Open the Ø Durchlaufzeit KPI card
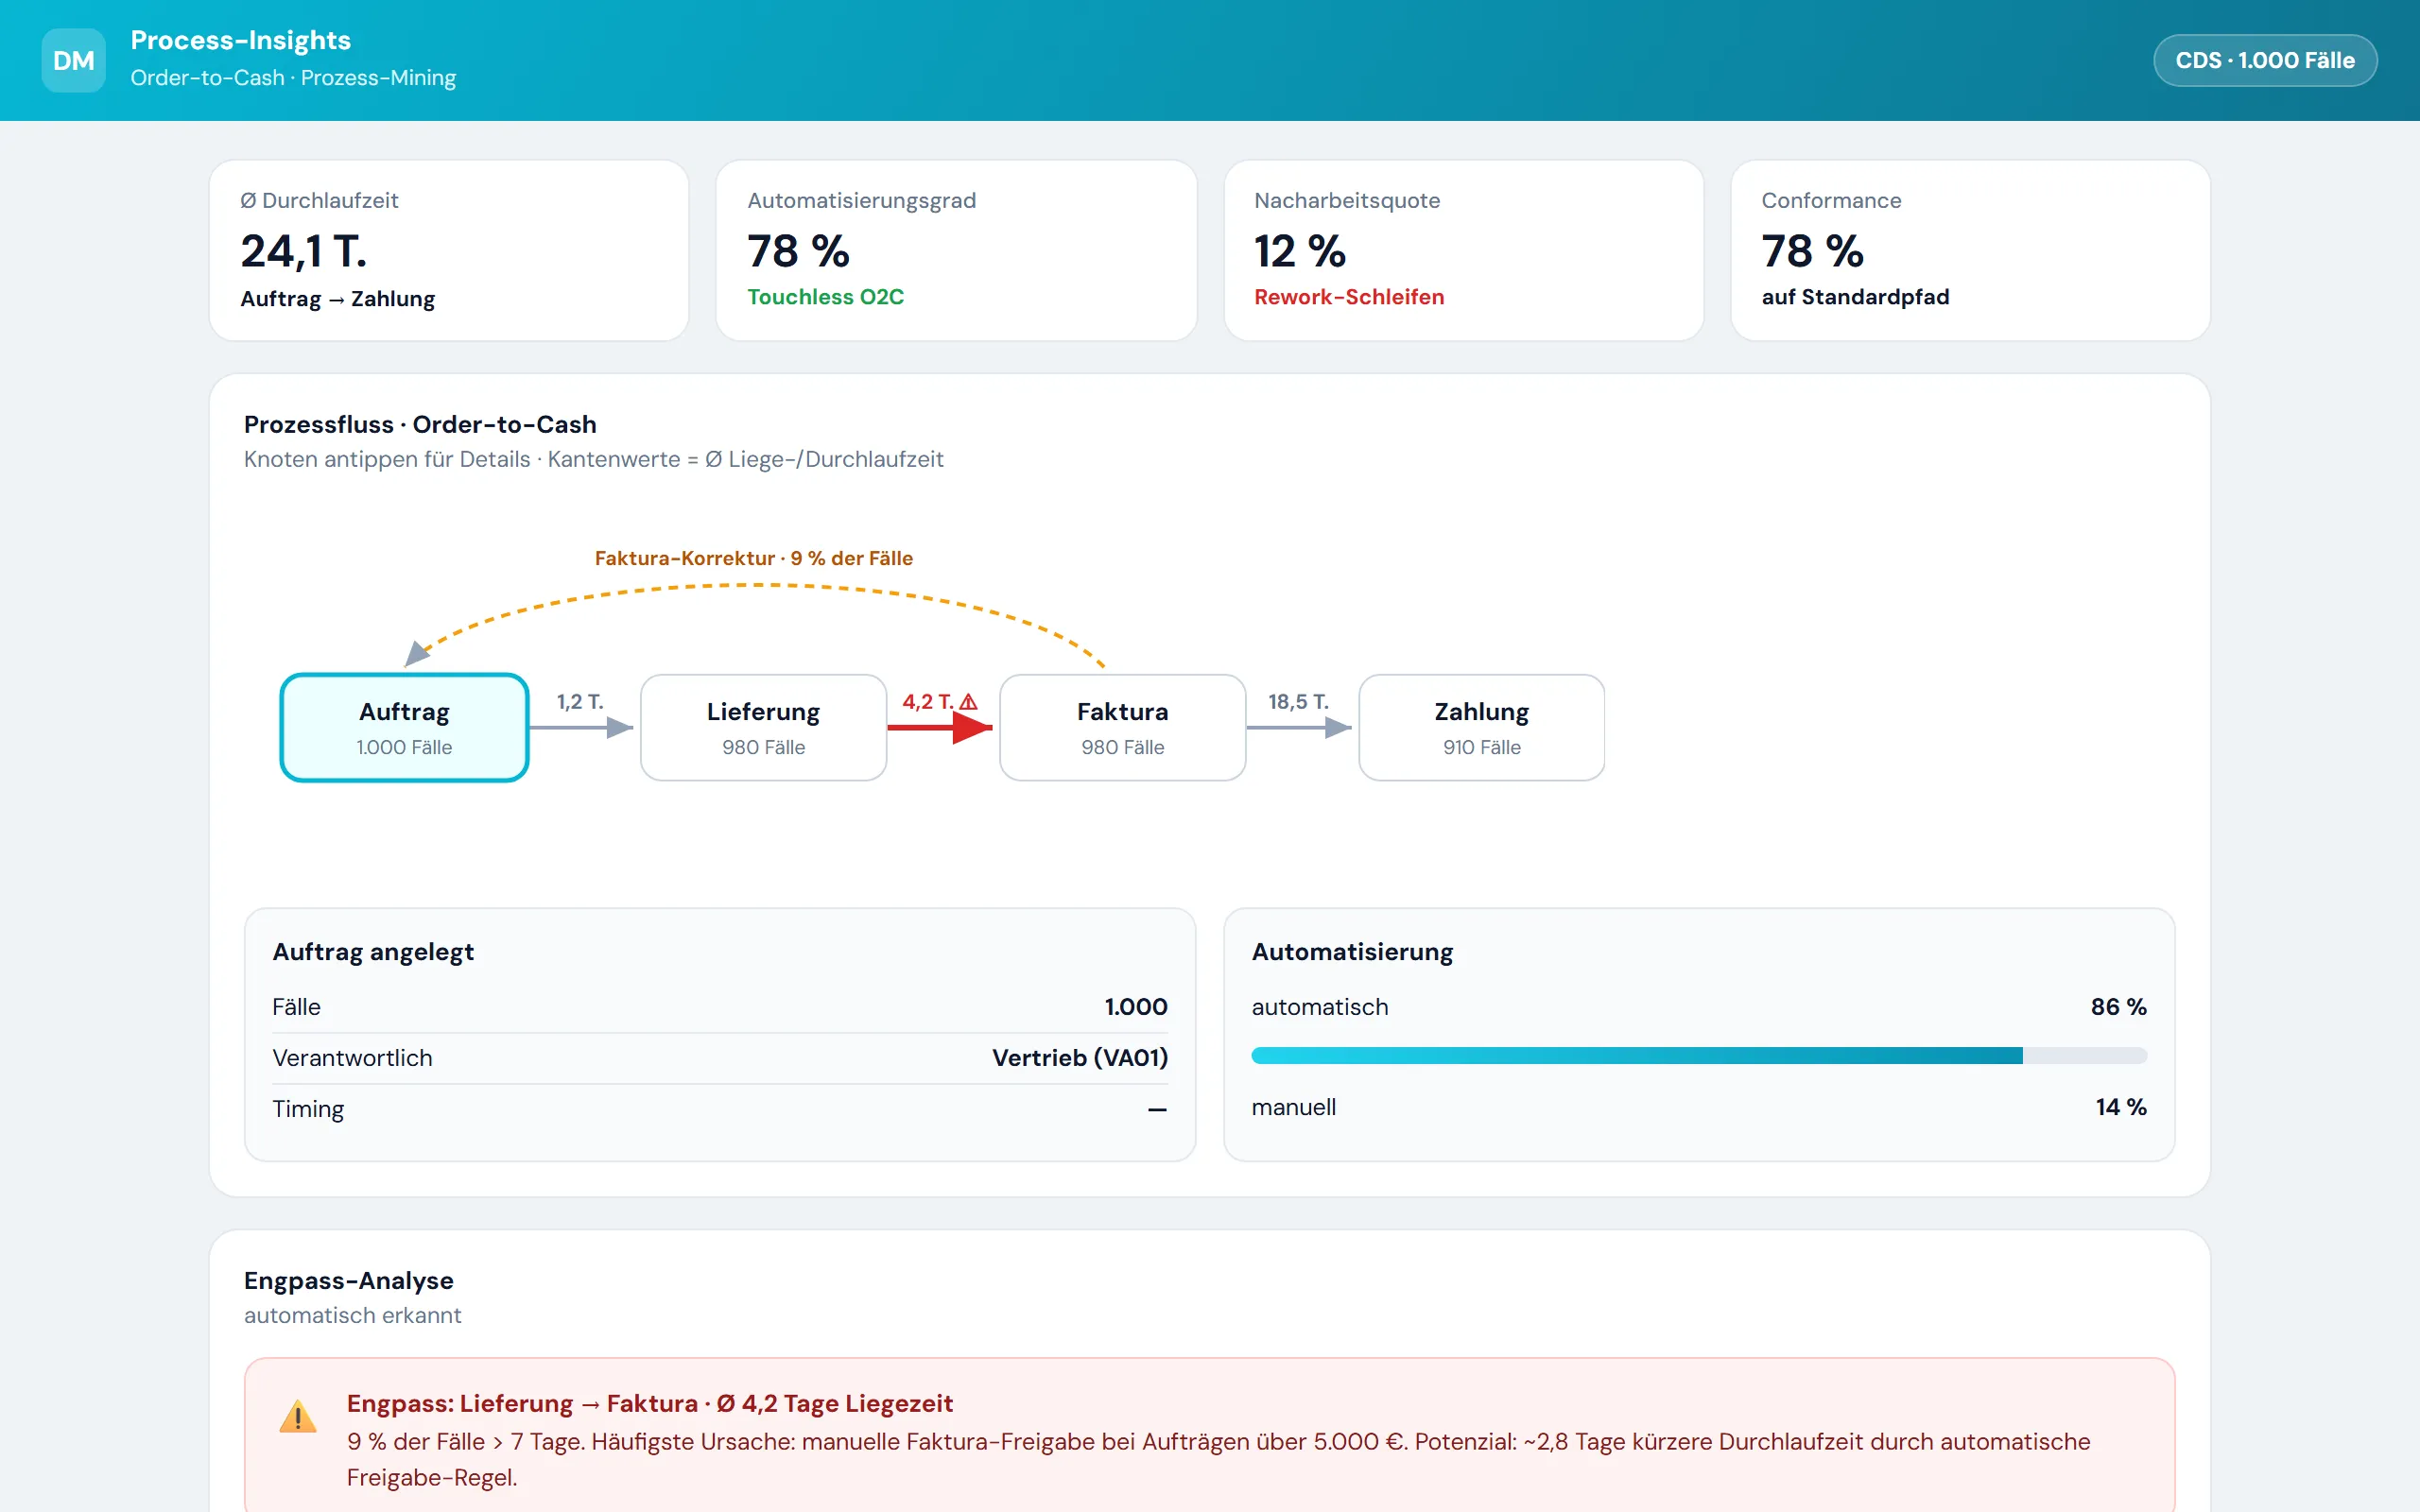Image resolution: width=2420 pixels, height=1512 pixels. 449,250
